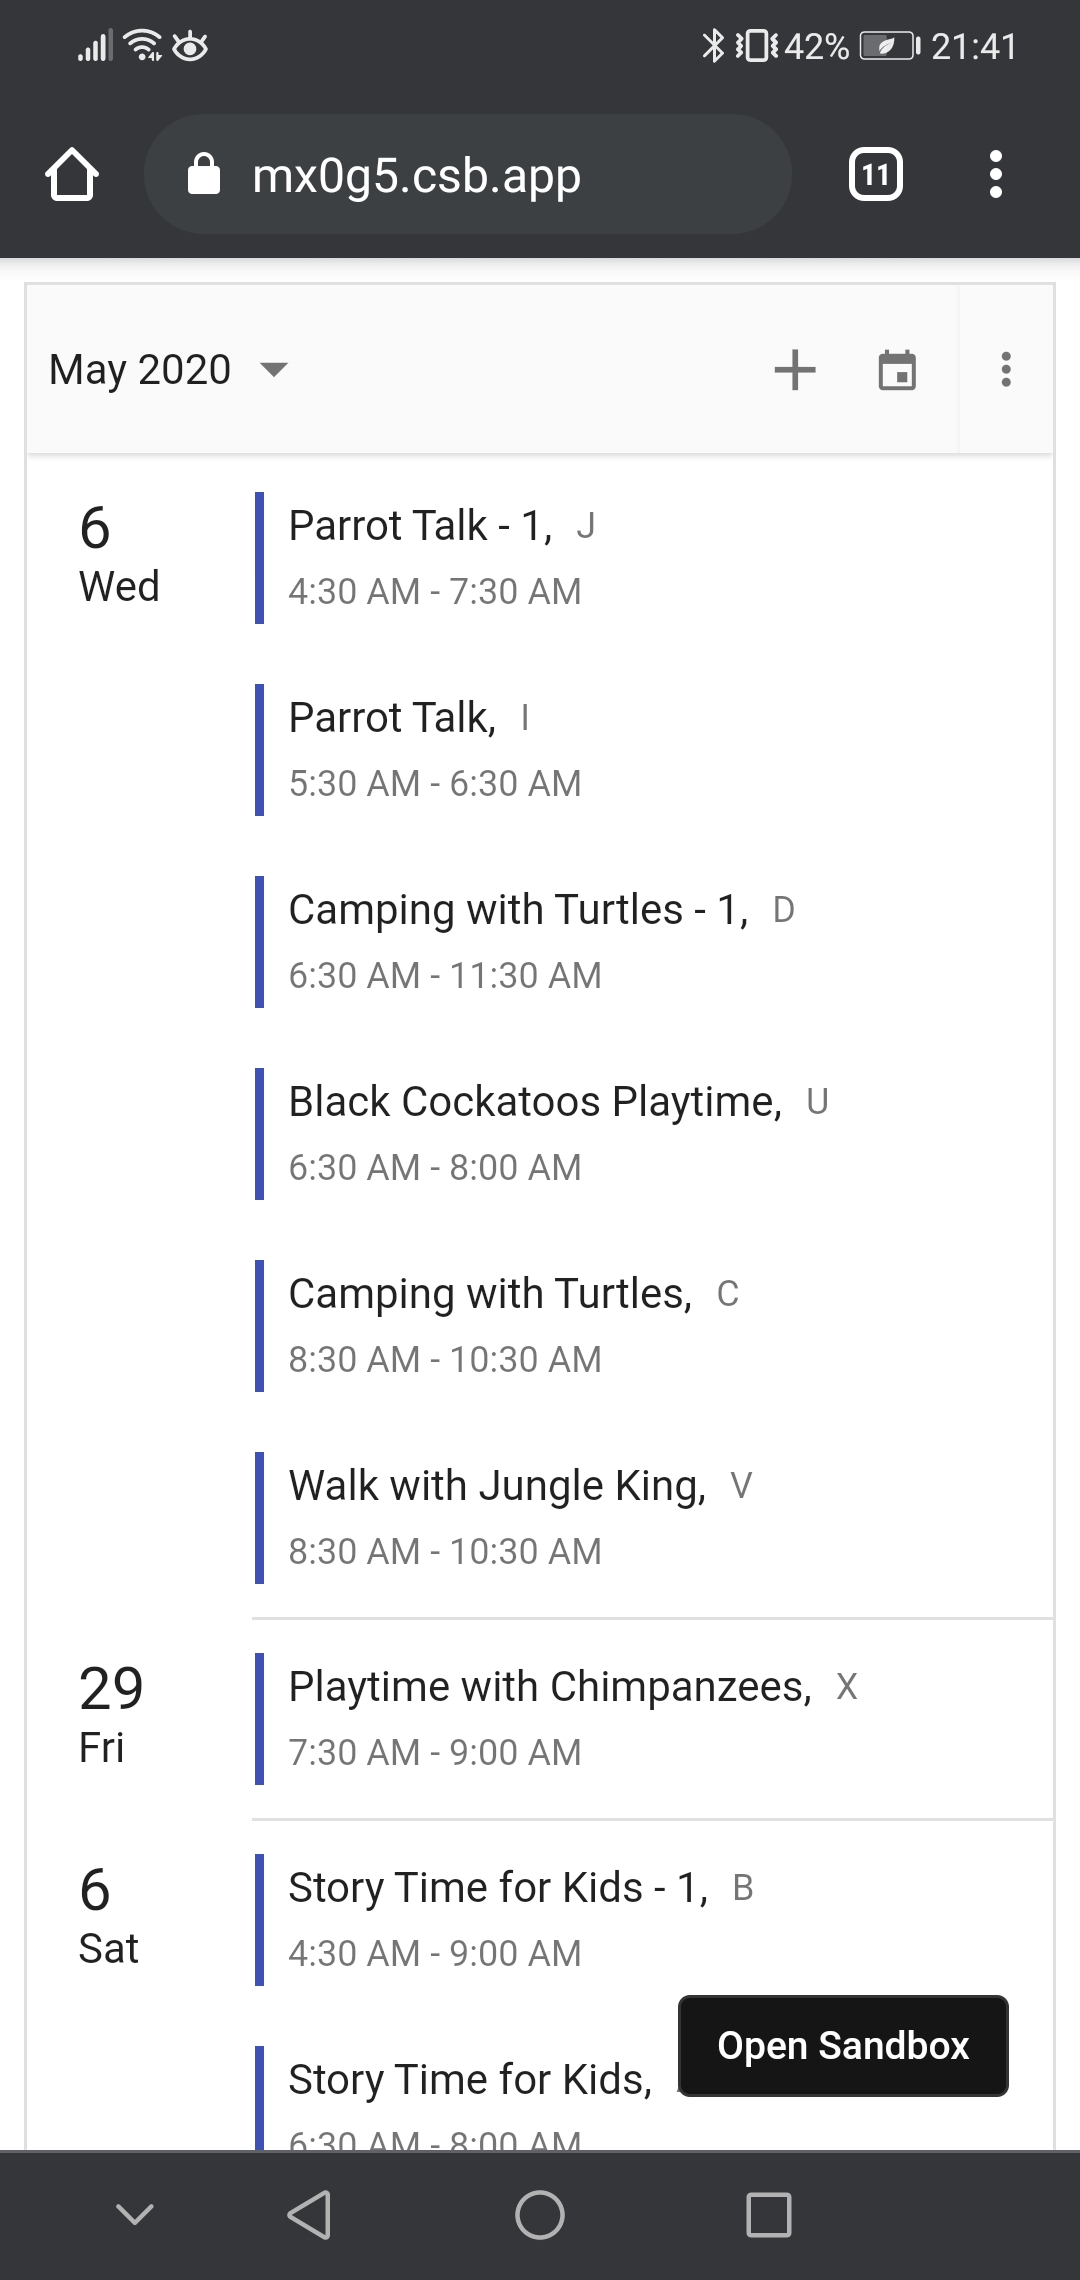The height and width of the screenshot is (2280, 1080).
Task: Tap the Android home circle button
Action: [x=540, y=2215]
